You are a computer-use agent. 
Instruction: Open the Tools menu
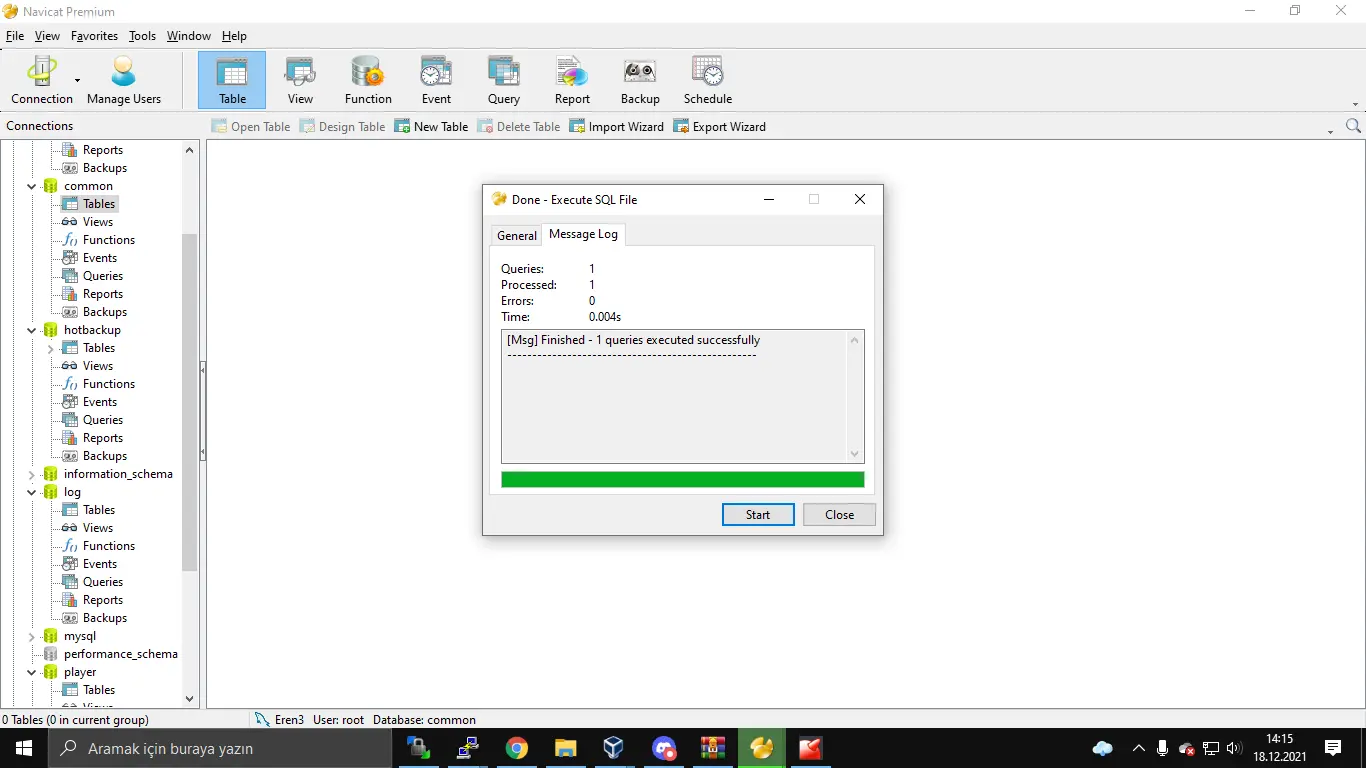[x=142, y=36]
